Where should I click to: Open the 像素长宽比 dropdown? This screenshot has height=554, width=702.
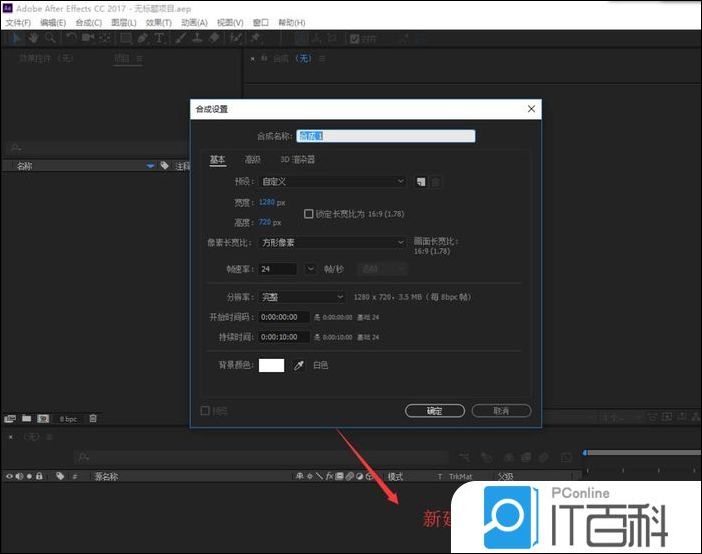click(x=332, y=242)
